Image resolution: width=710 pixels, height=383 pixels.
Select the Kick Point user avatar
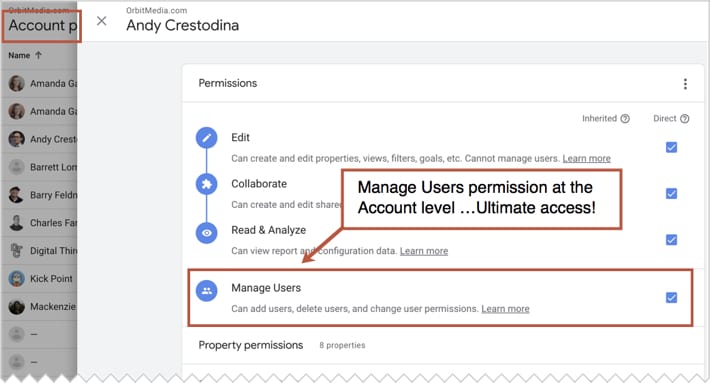pyautogui.click(x=16, y=278)
